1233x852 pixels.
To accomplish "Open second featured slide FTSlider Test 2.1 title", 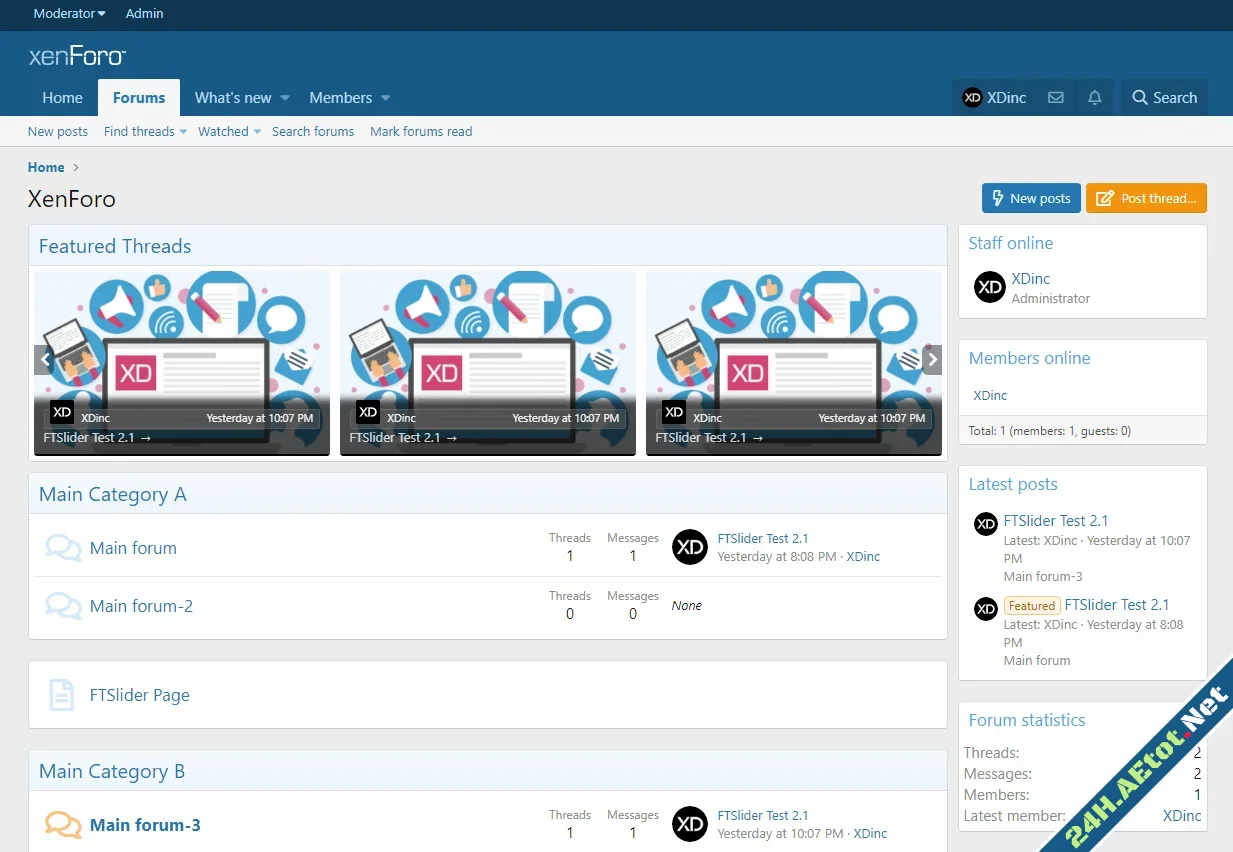I will pos(403,437).
